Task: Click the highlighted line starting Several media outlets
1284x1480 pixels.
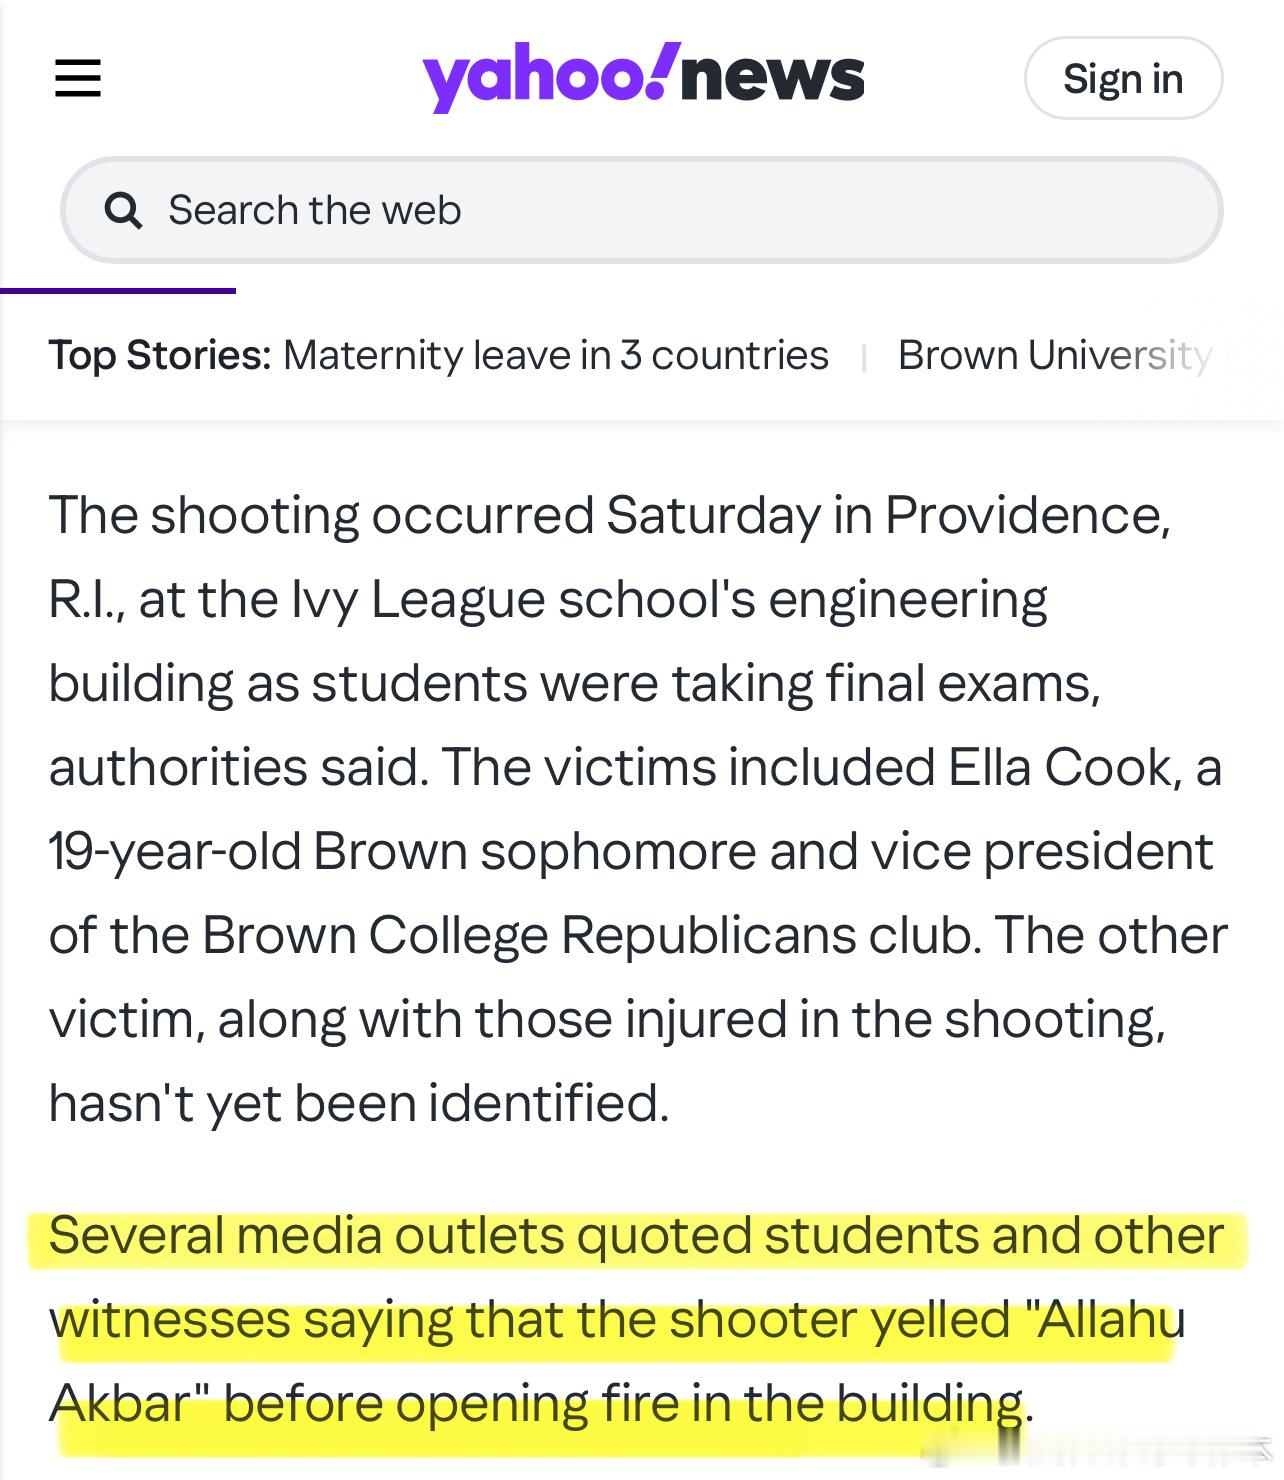Action: point(636,1235)
